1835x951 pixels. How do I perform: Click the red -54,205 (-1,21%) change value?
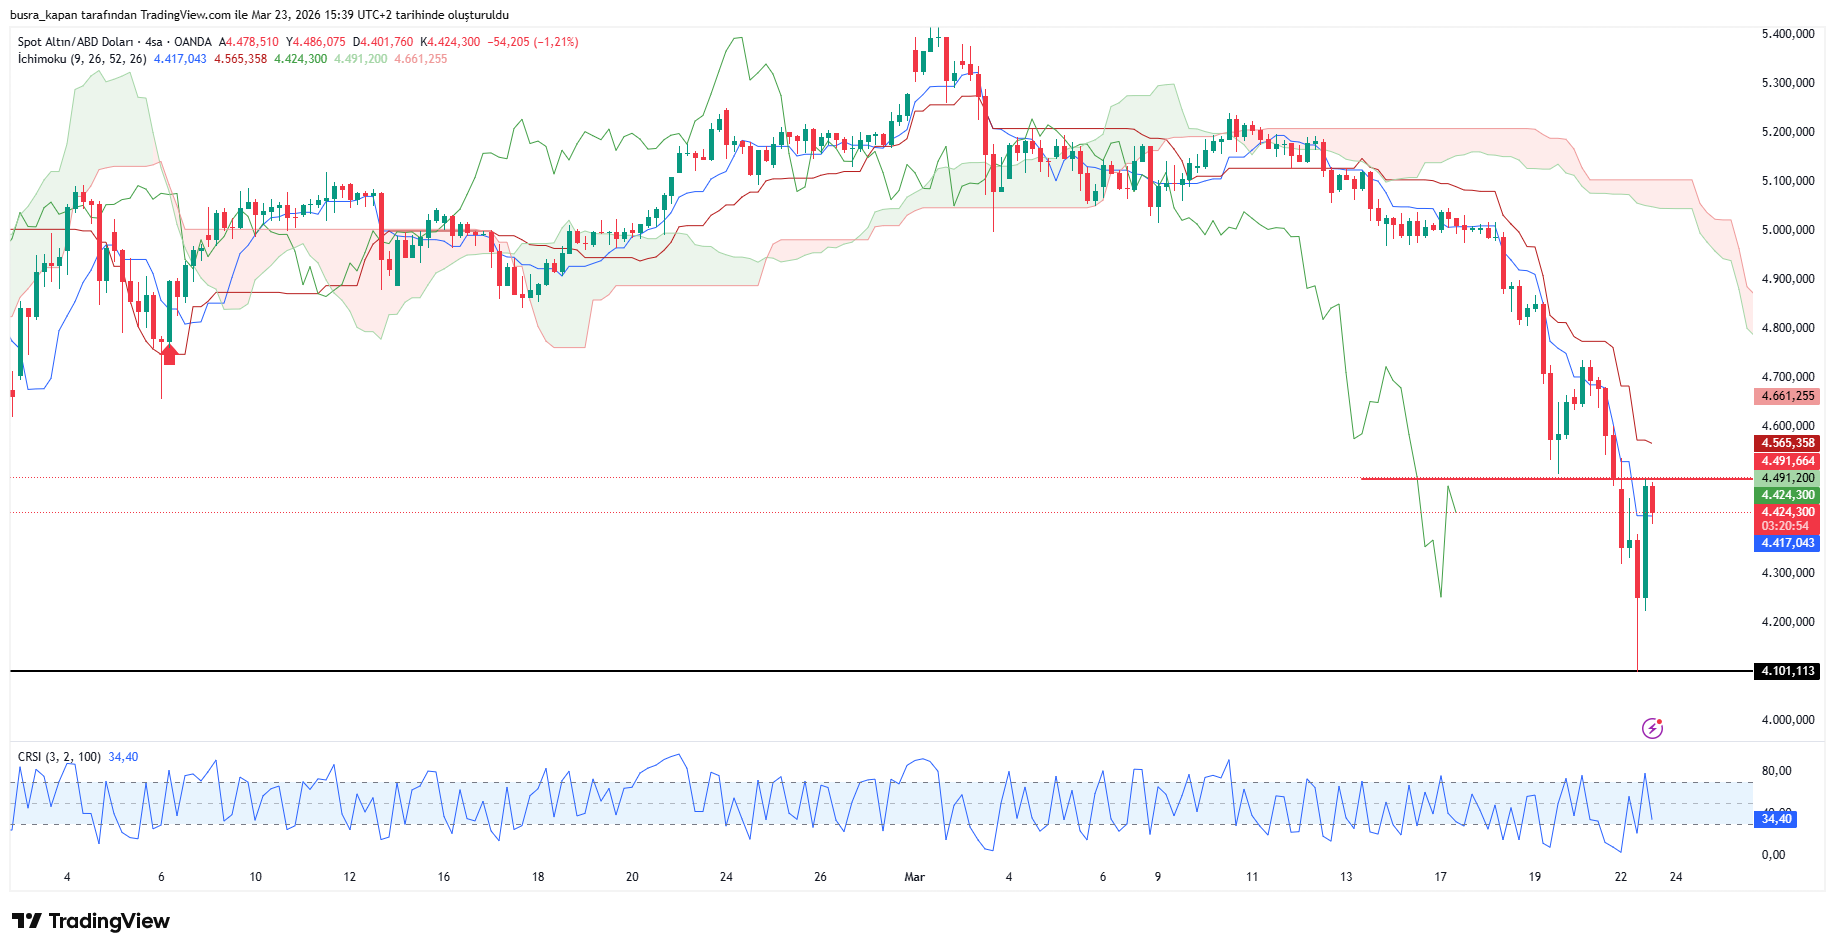click(x=533, y=42)
